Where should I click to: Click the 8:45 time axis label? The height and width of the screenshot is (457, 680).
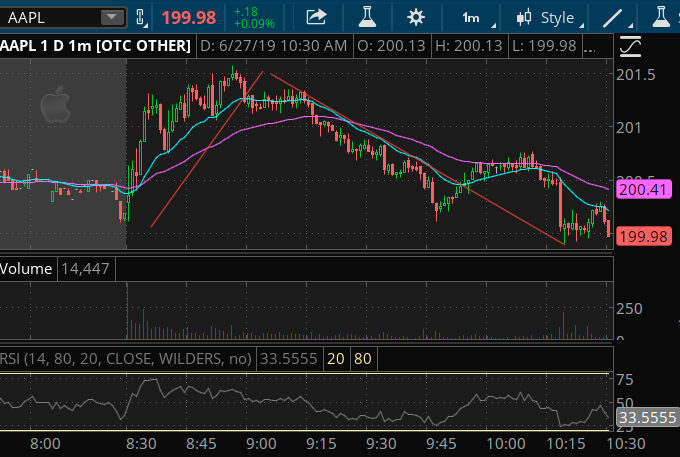[201, 444]
